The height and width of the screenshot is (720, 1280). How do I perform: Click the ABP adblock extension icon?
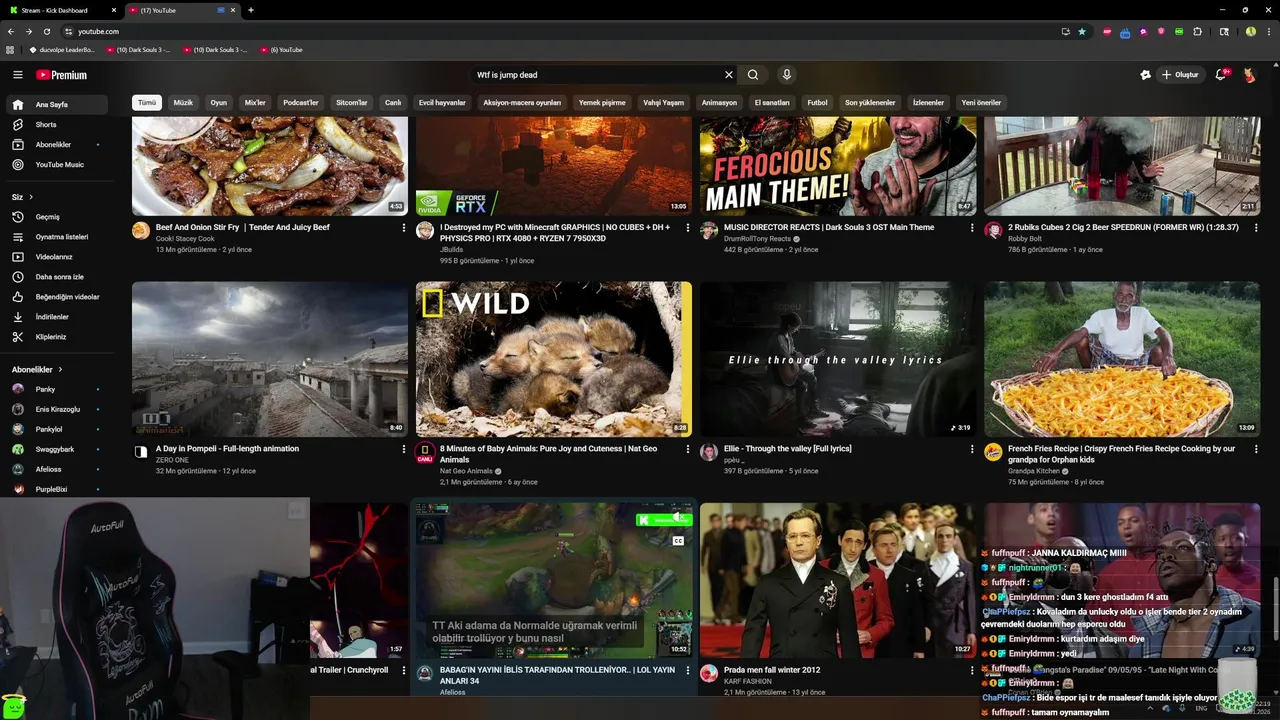(x=1107, y=32)
